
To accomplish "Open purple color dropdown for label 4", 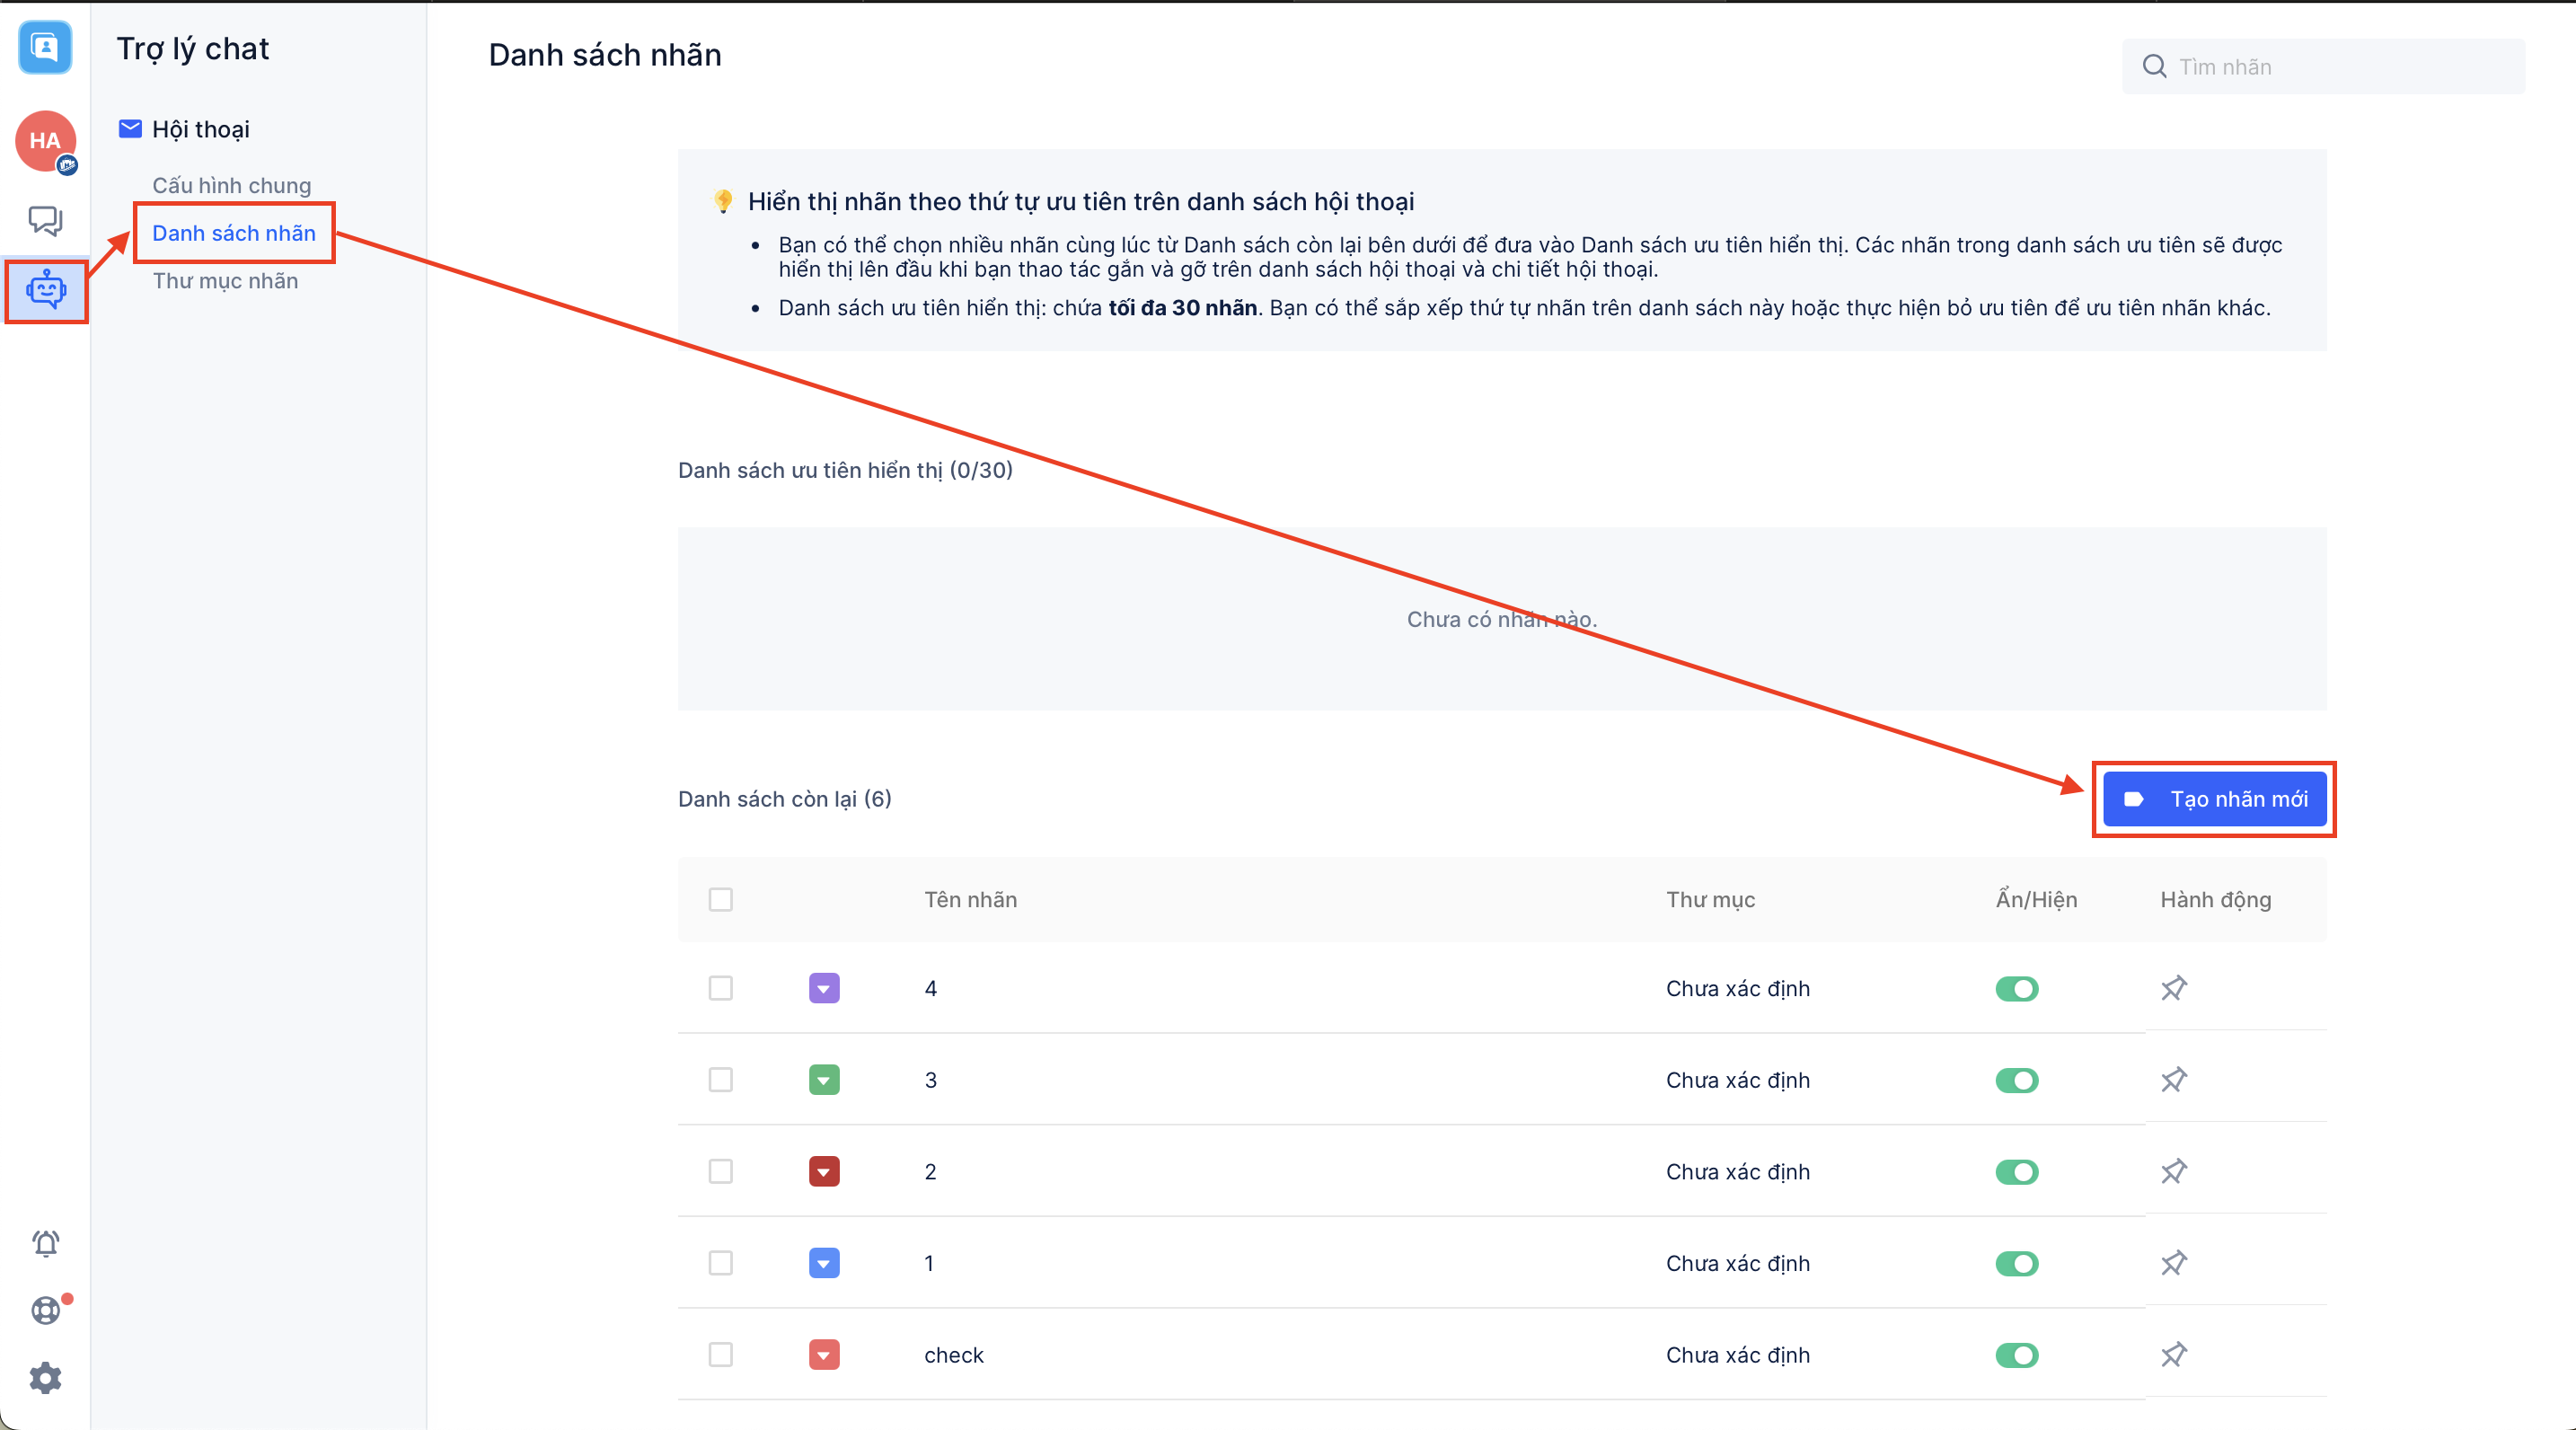I will tap(823, 988).
